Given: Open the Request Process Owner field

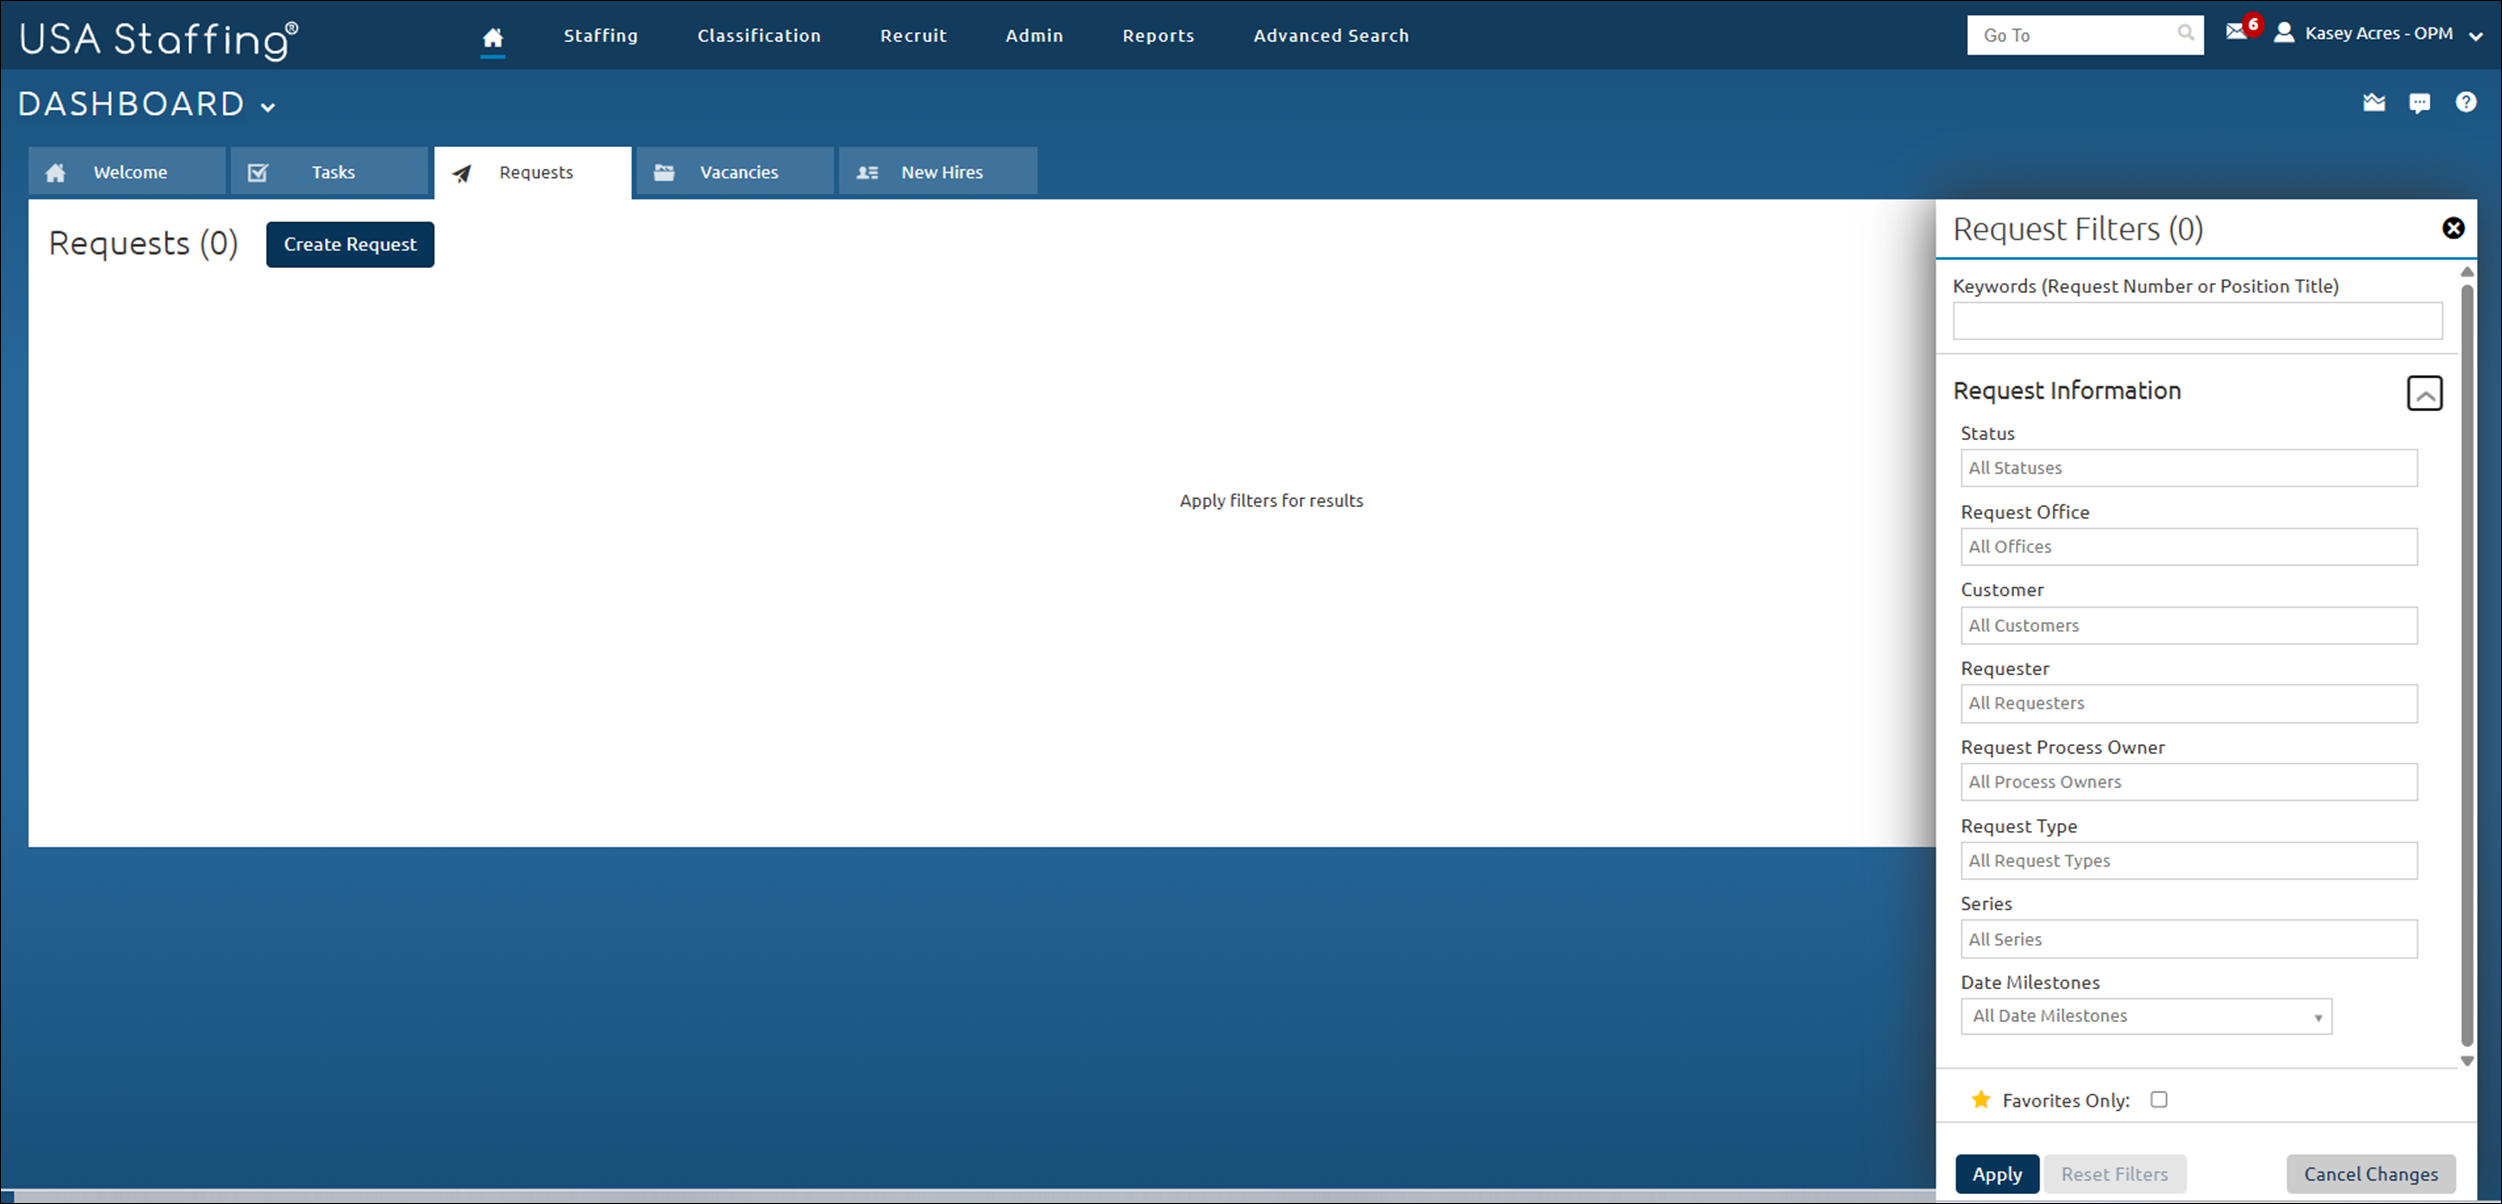Looking at the screenshot, I should pyautogui.click(x=2189, y=782).
